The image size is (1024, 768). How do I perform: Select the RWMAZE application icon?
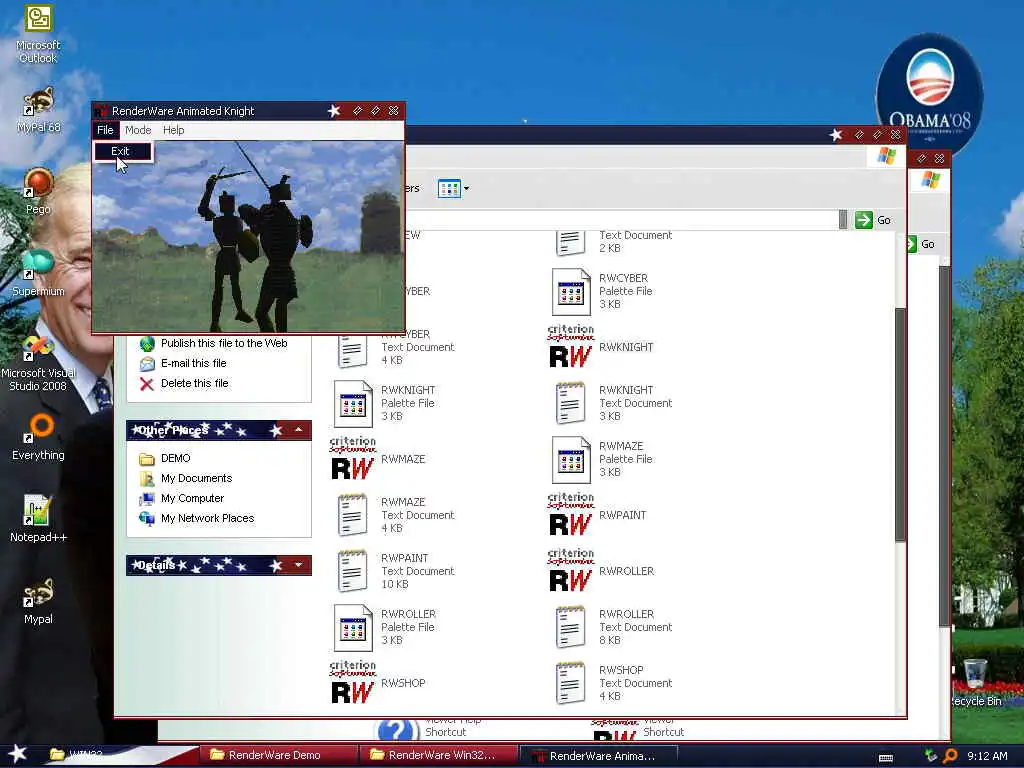[x=353, y=459]
